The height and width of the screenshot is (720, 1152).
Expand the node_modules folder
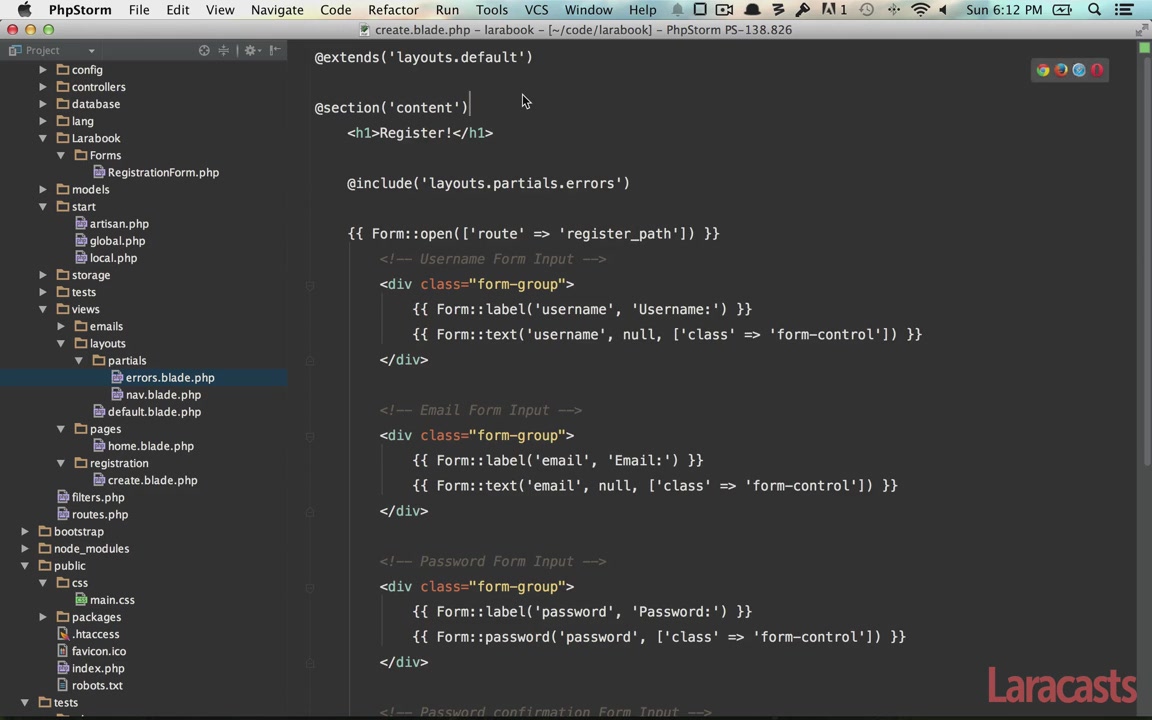pyautogui.click(x=25, y=549)
